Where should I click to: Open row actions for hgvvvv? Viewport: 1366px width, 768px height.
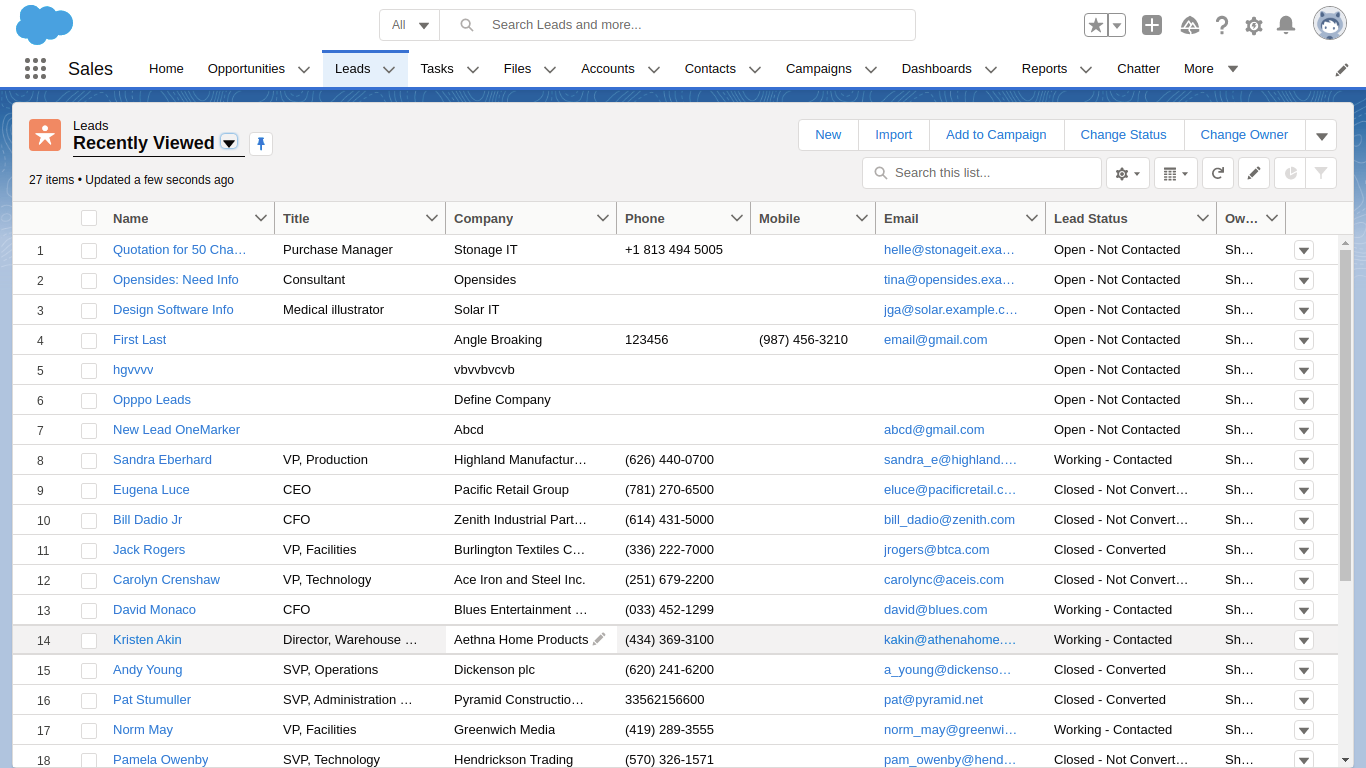coord(1304,370)
